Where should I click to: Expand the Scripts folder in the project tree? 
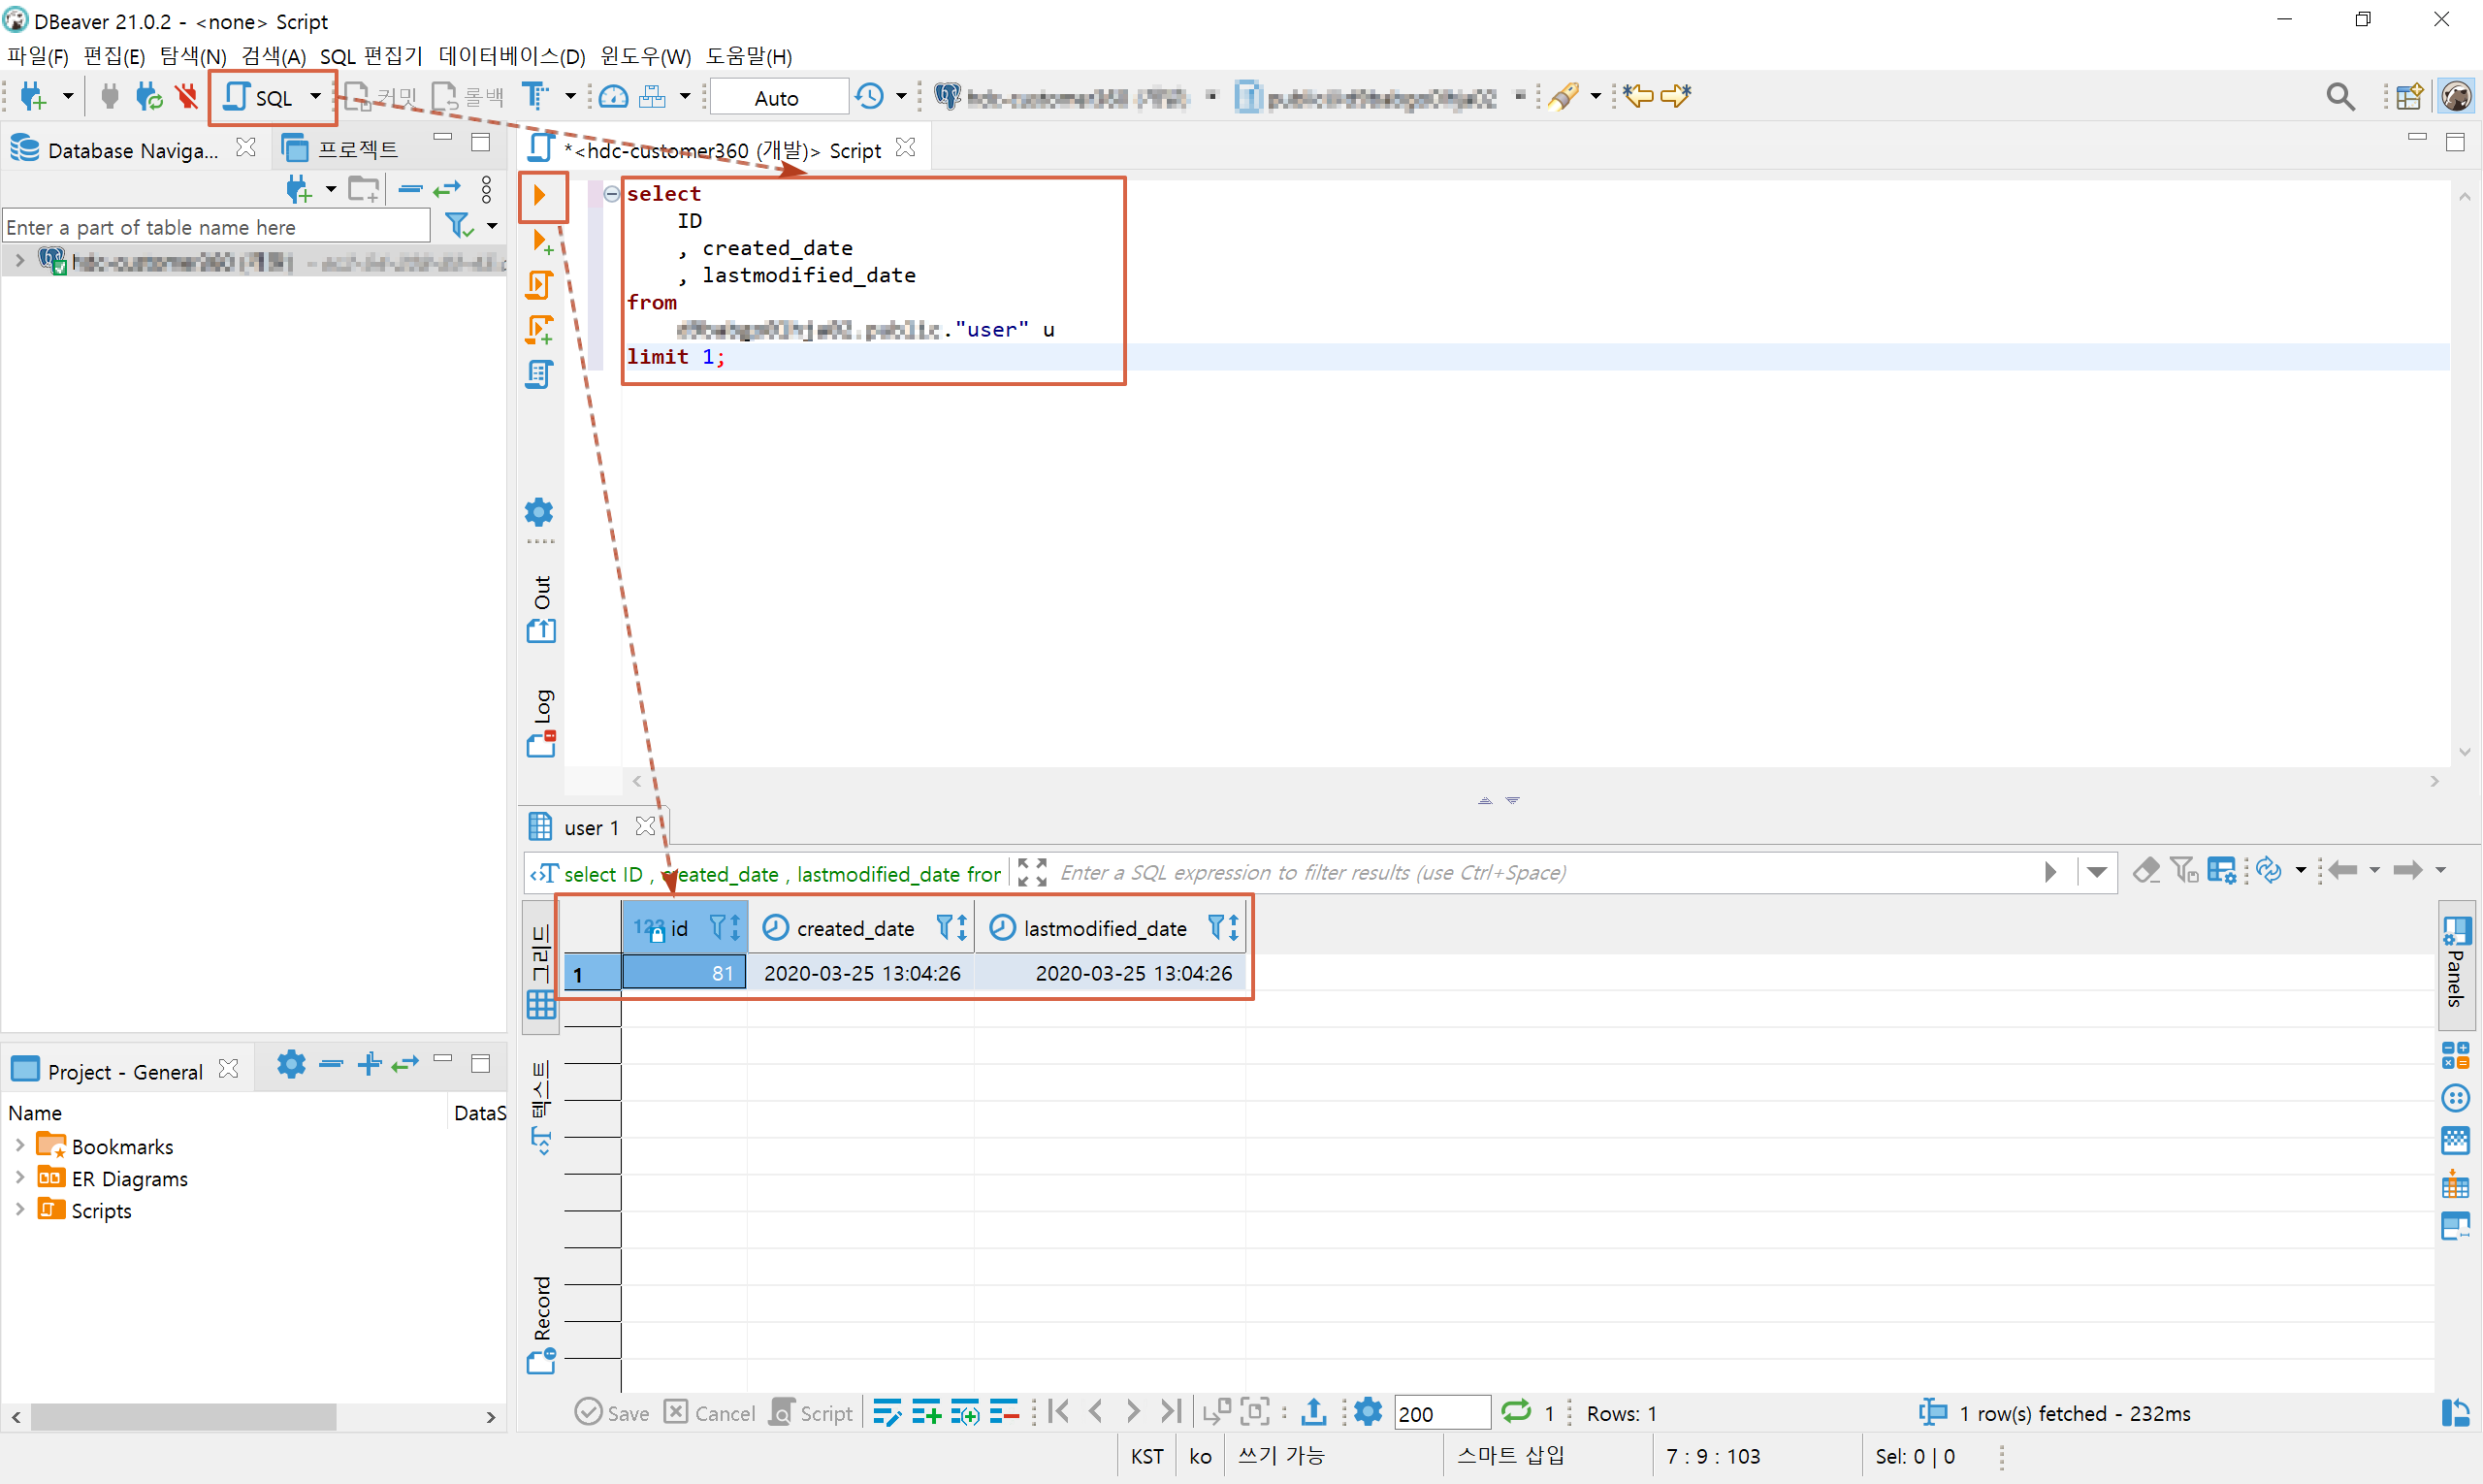coord(20,1209)
